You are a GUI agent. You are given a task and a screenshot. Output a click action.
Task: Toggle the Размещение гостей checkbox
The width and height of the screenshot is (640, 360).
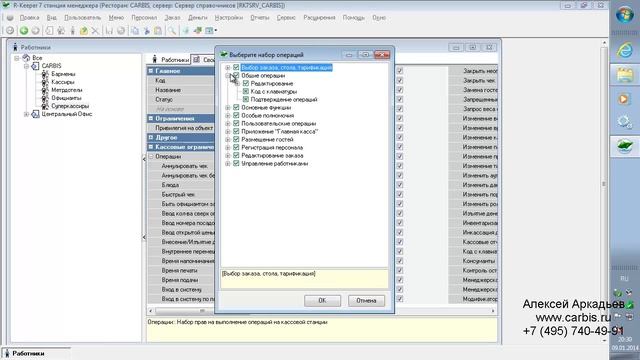(236, 139)
